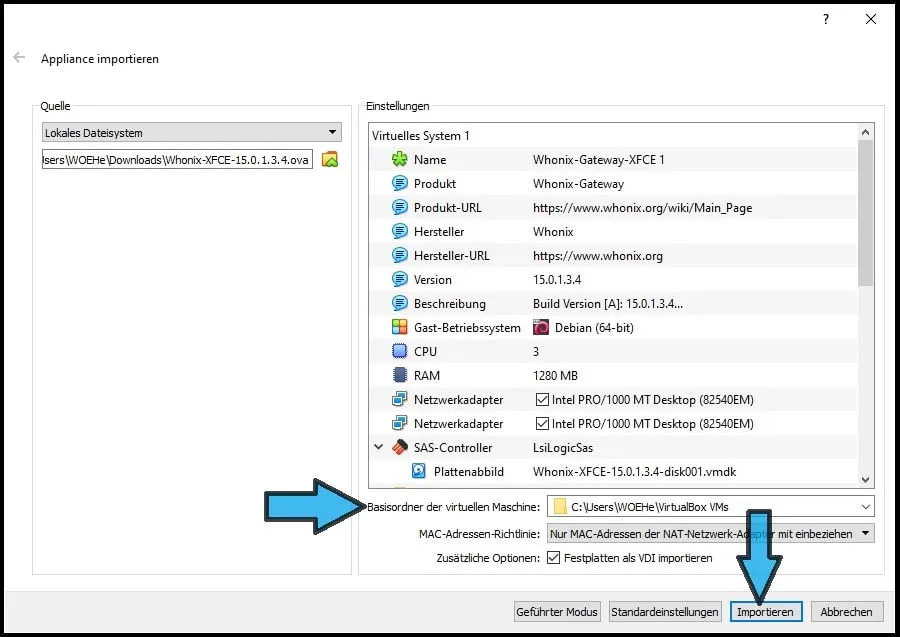
Task: Click the Hersteller-URL value https://www.whonix.org
Action: [x=598, y=255]
